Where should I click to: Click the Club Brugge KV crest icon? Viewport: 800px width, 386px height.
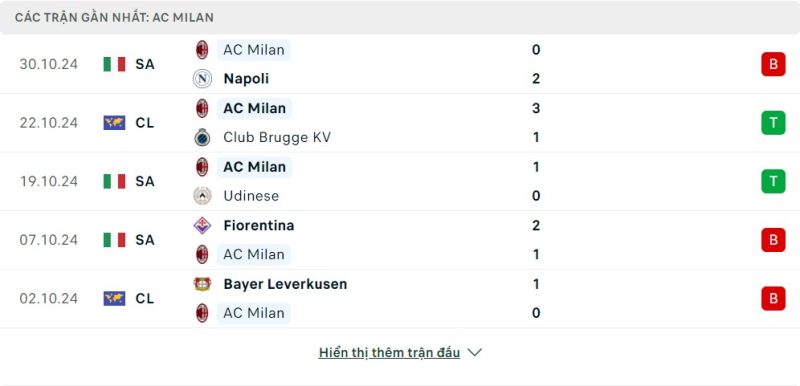tap(202, 137)
